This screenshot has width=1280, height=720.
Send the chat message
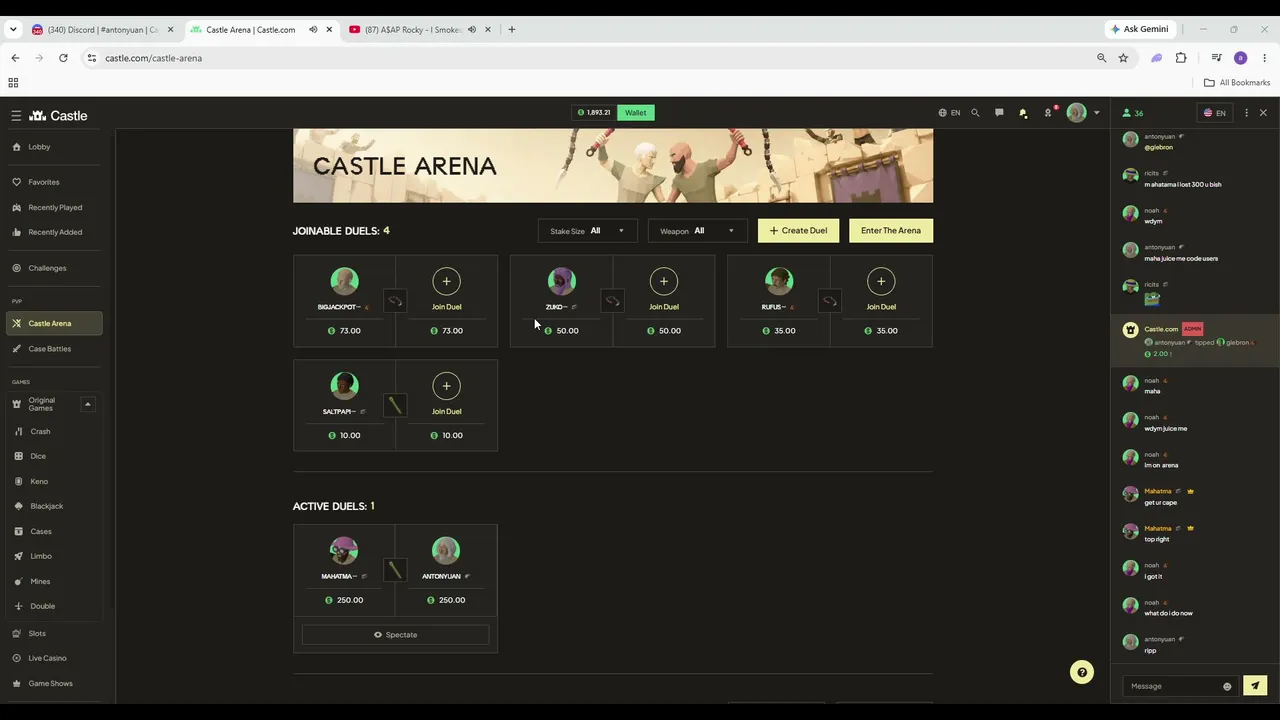coord(1254,686)
